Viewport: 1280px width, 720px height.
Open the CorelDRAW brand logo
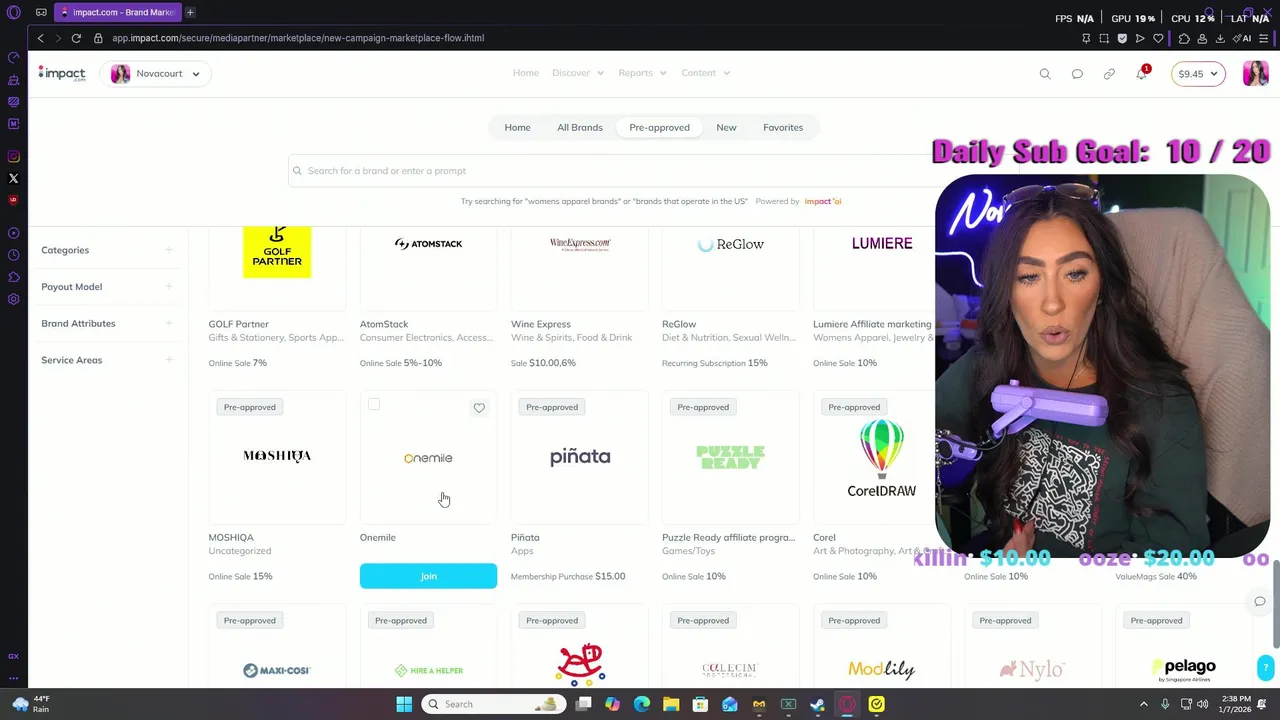click(x=881, y=458)
